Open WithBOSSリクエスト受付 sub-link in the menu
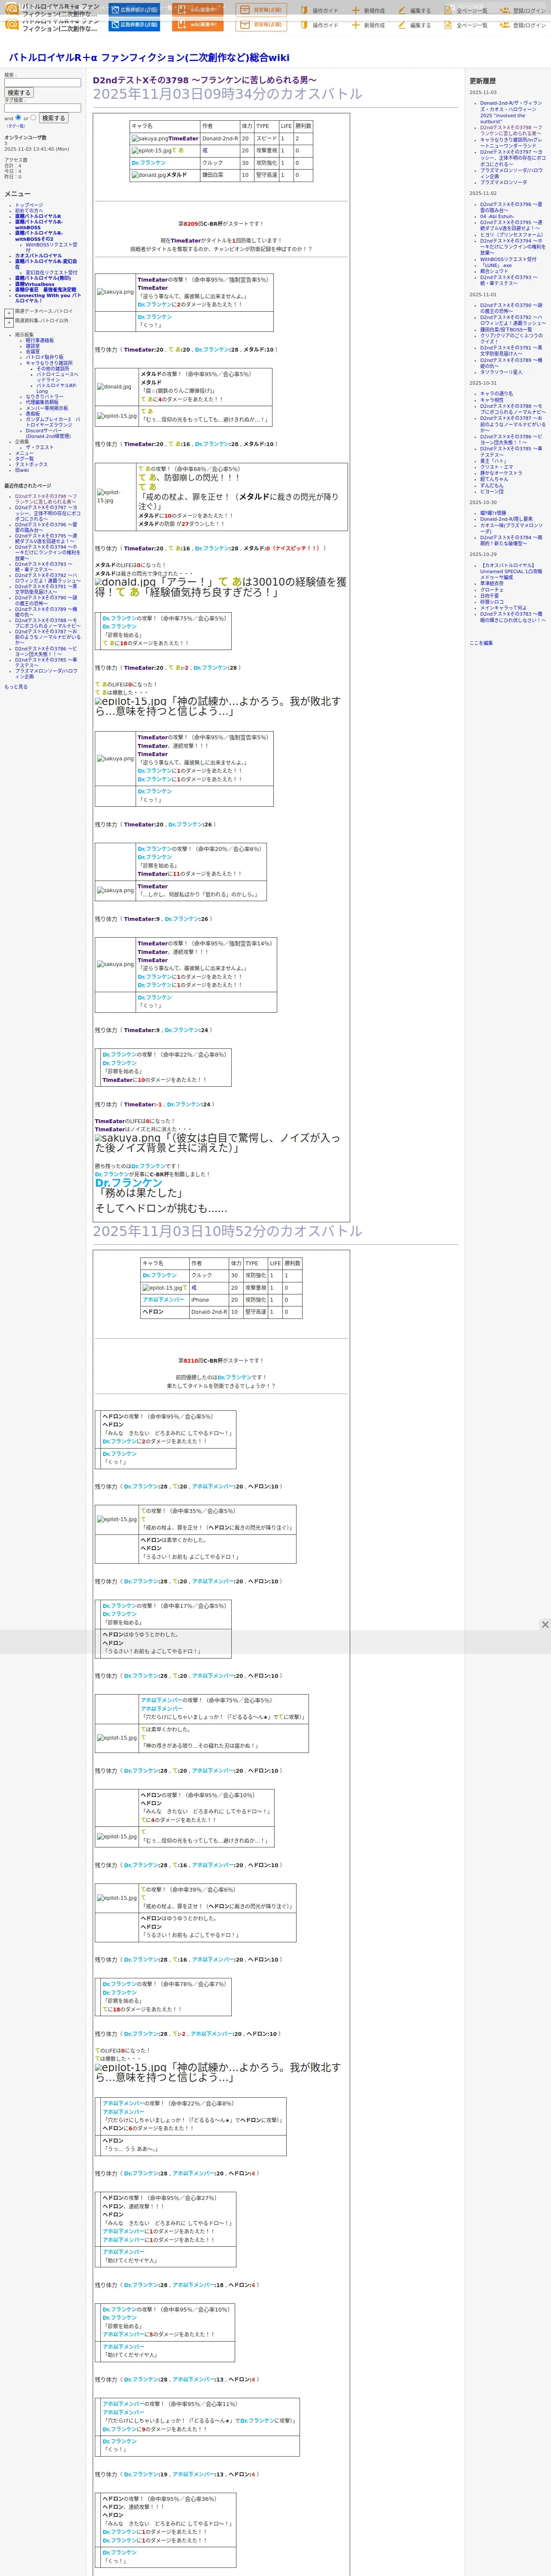 [x=51, y=247]
